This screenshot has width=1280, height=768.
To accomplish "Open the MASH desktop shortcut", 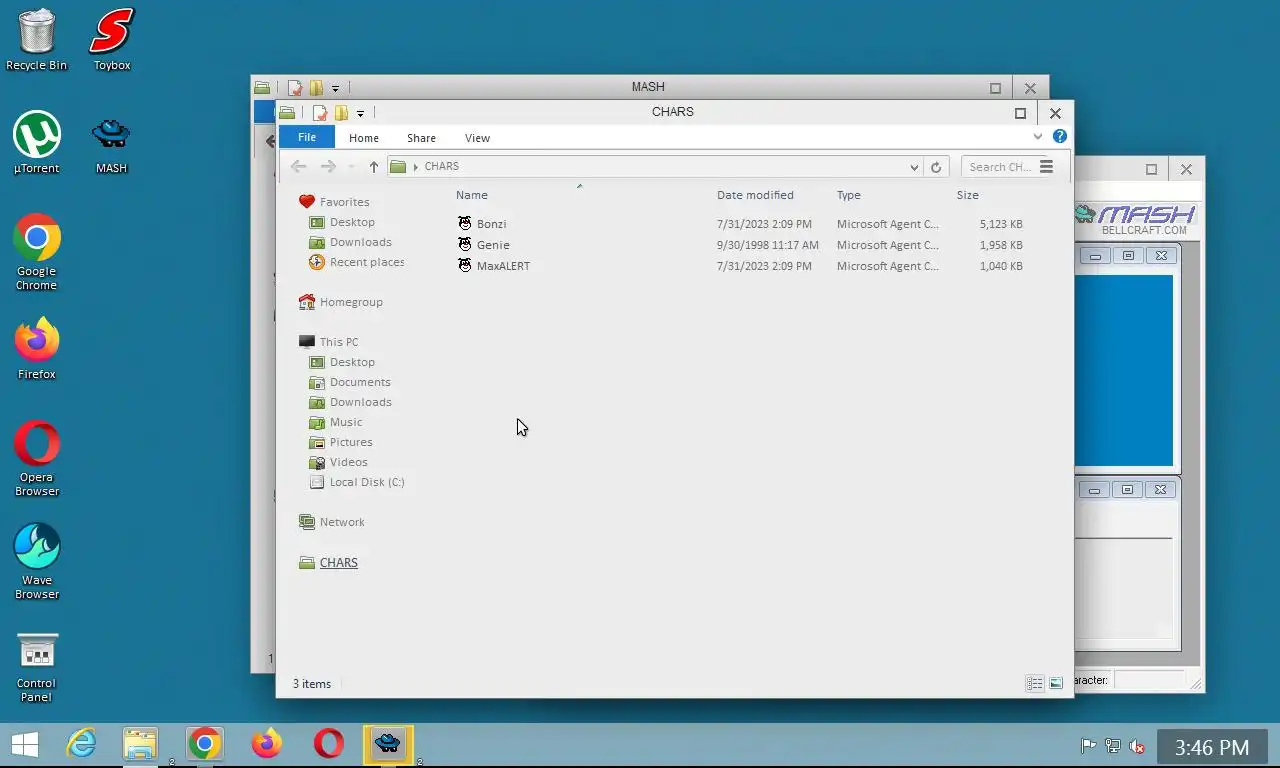I will point(111,145).
